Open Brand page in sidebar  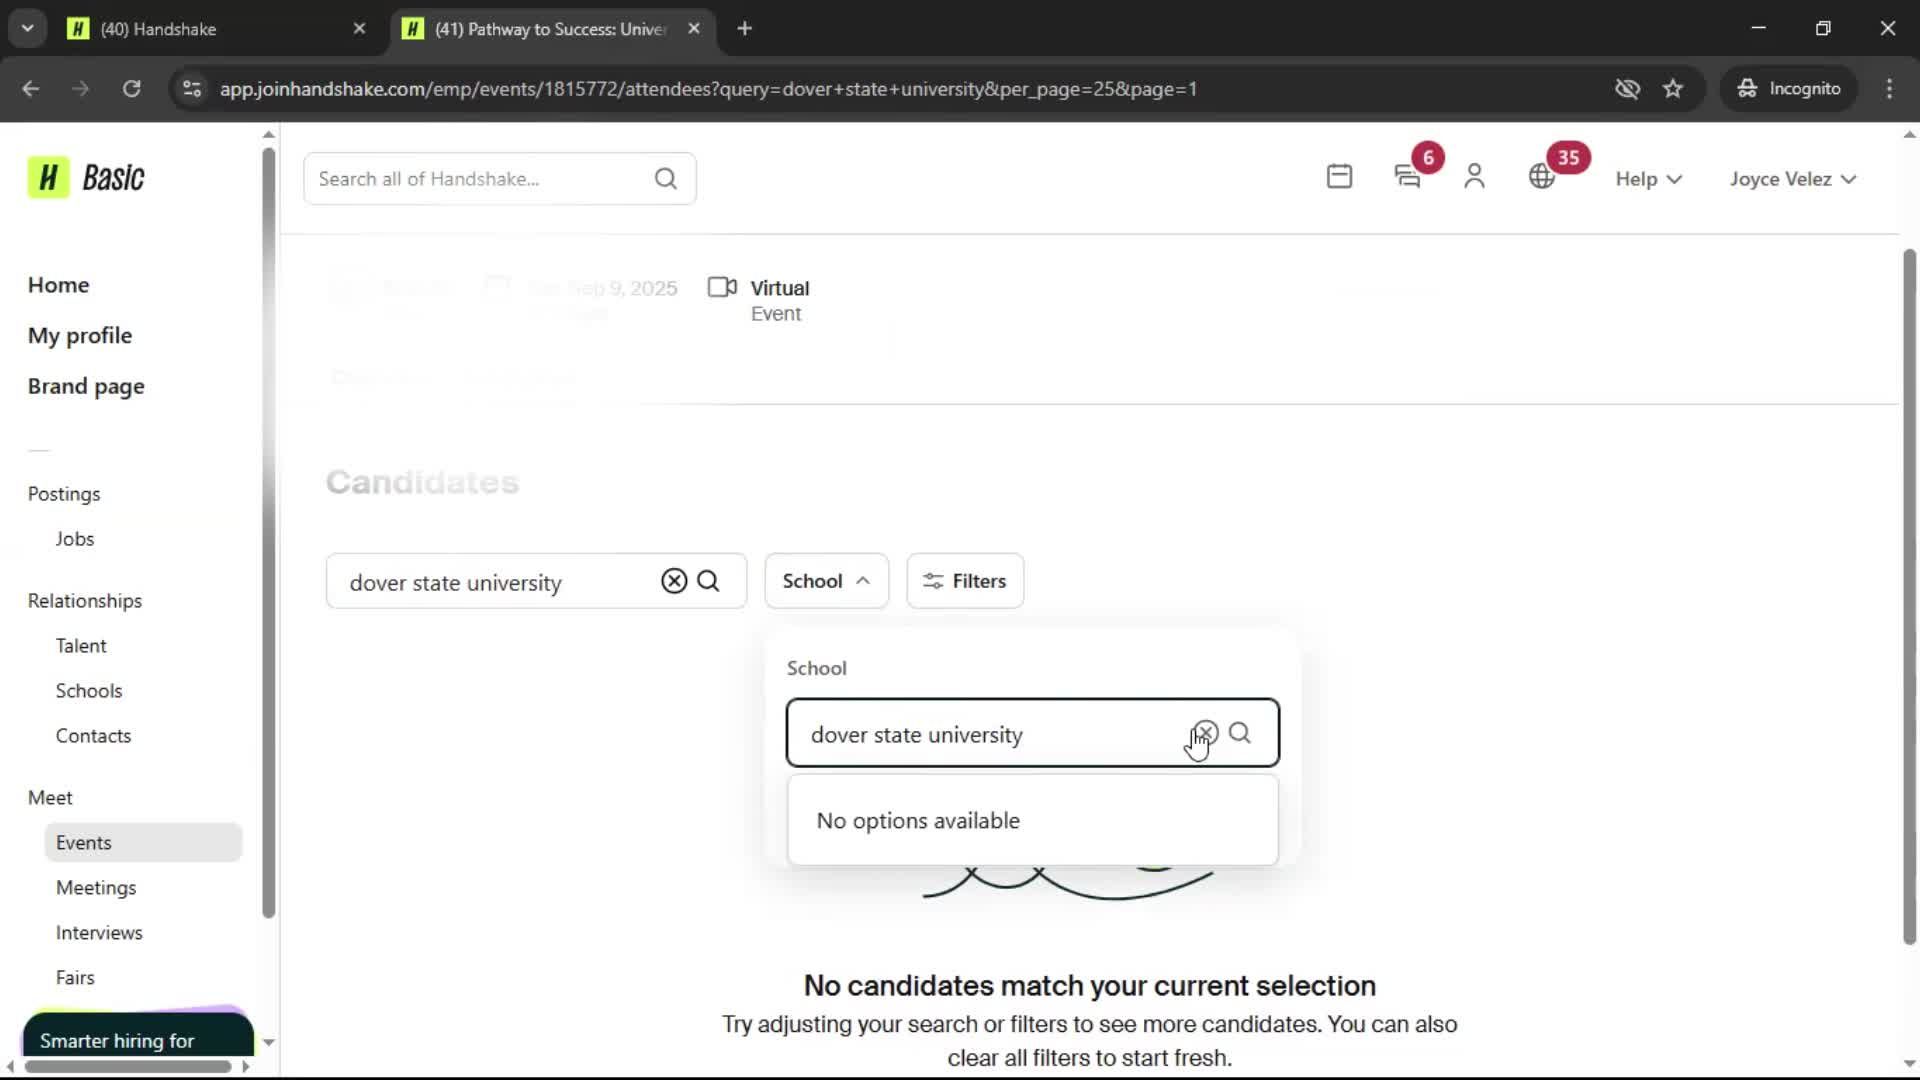[x=86, y=387]
